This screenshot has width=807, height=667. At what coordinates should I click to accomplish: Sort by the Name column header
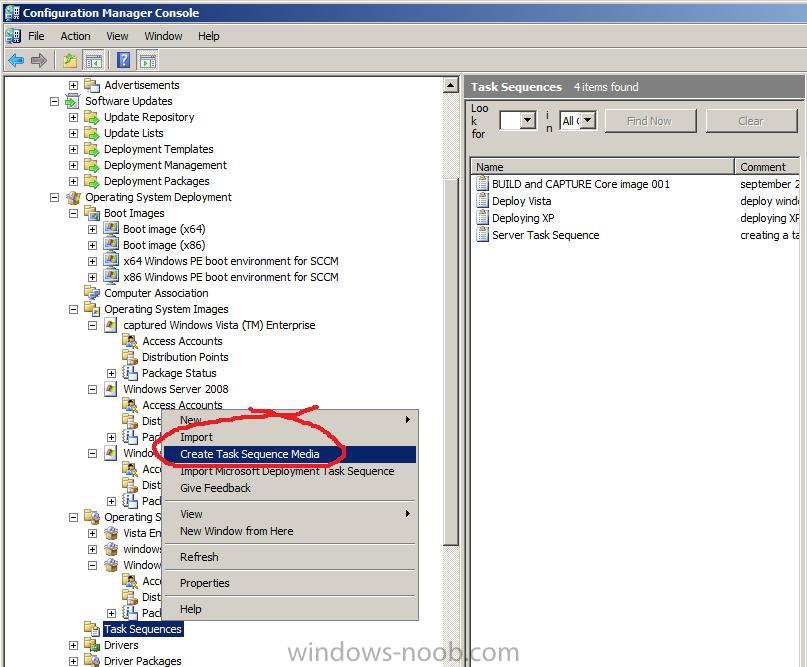603,167
